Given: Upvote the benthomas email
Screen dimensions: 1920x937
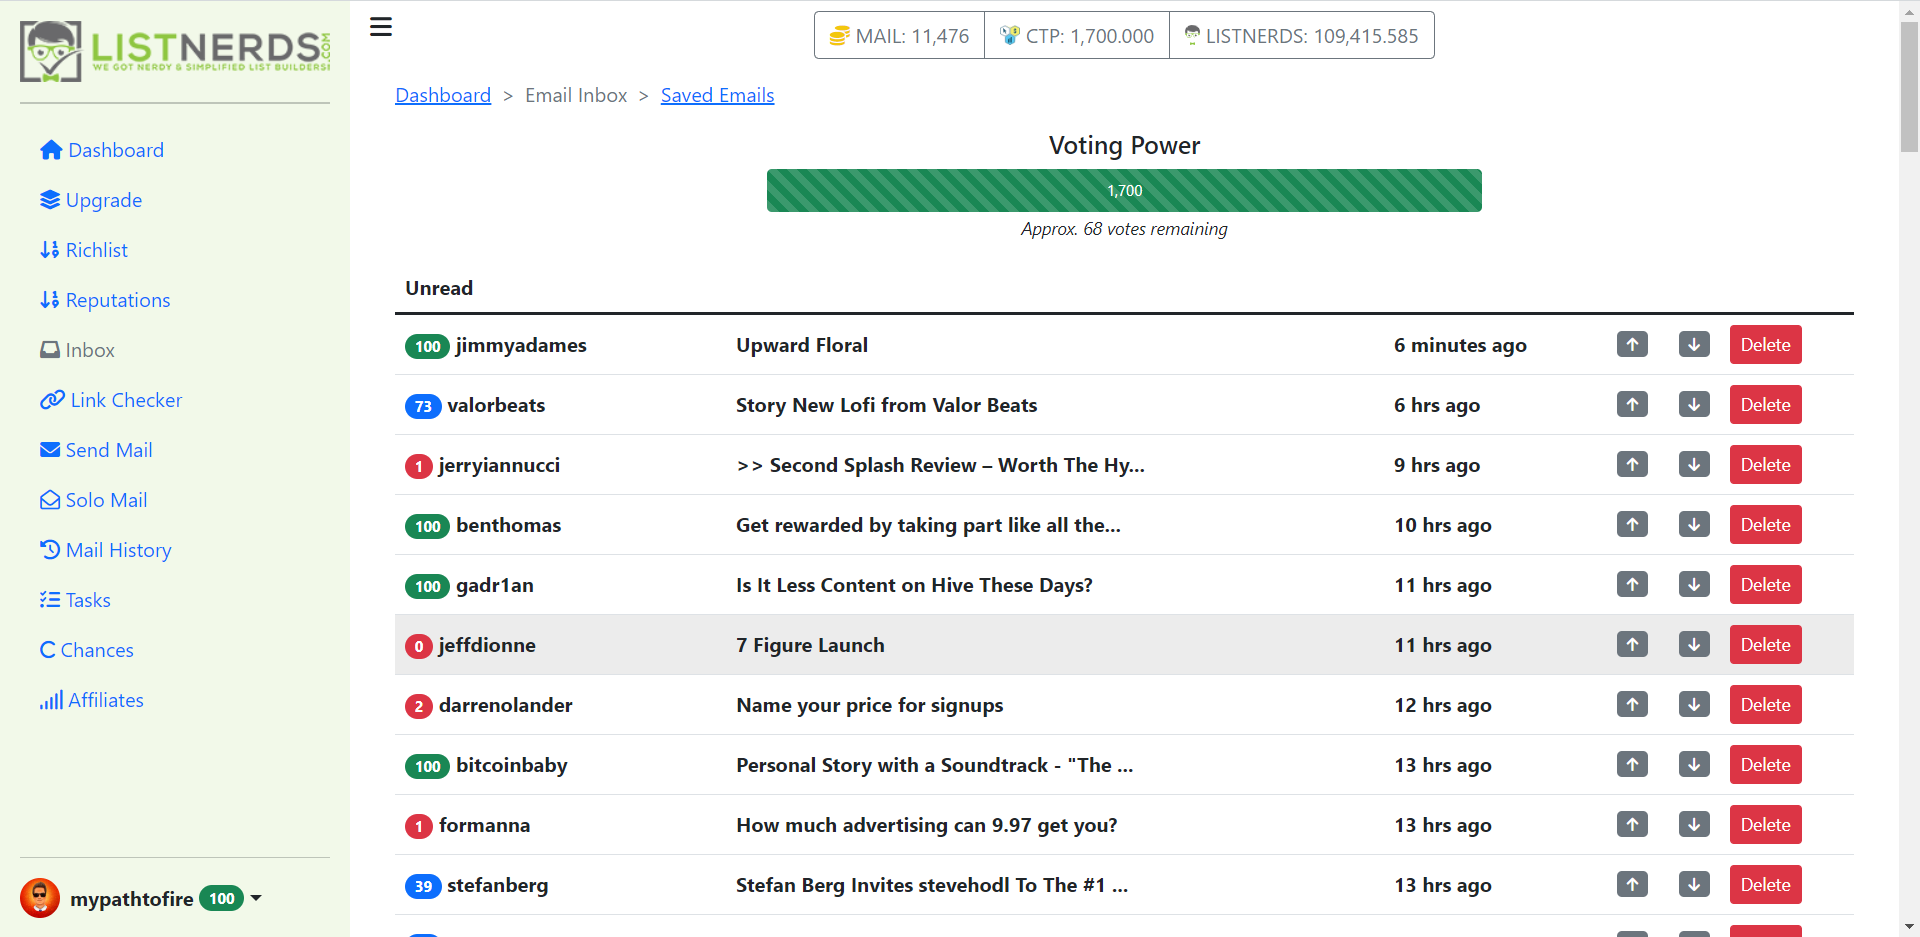Looking at the screenshot, I should click(1632, 525).
